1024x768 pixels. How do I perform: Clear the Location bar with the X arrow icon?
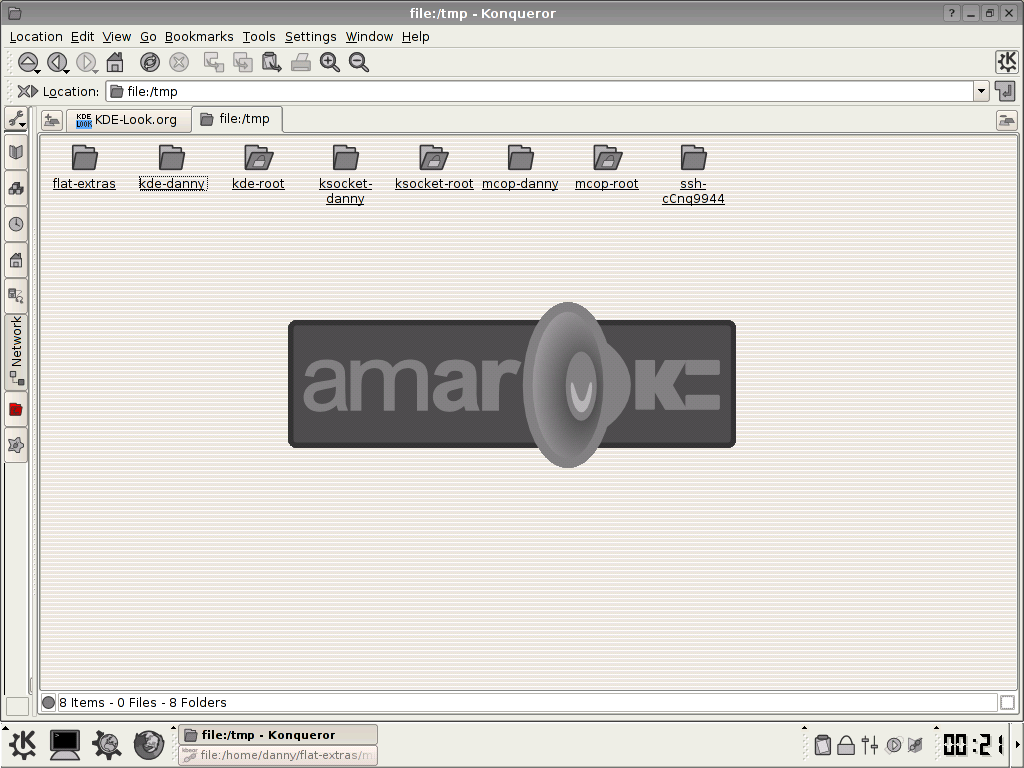pos(27,91)
